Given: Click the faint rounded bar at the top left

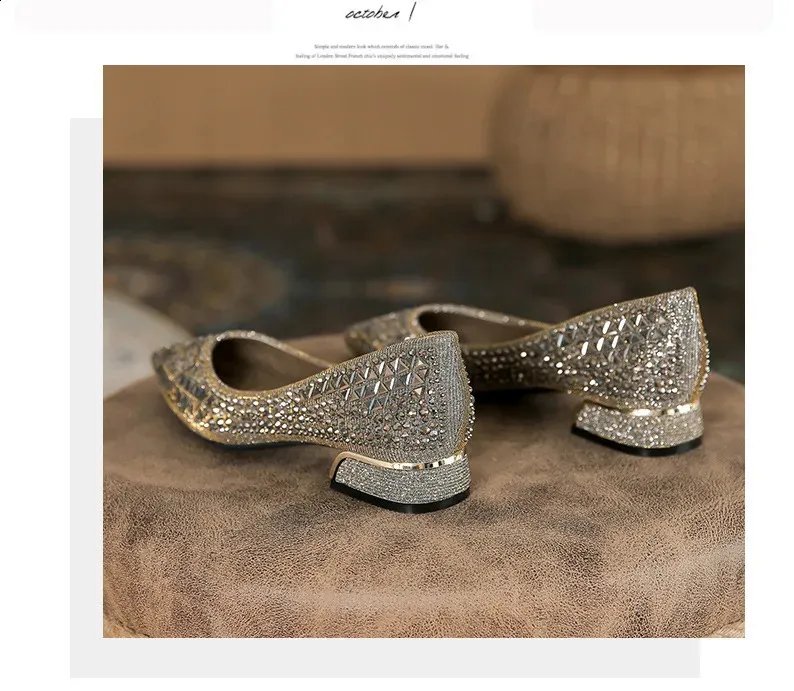Looking at the screenshot, I should (143, 15).
